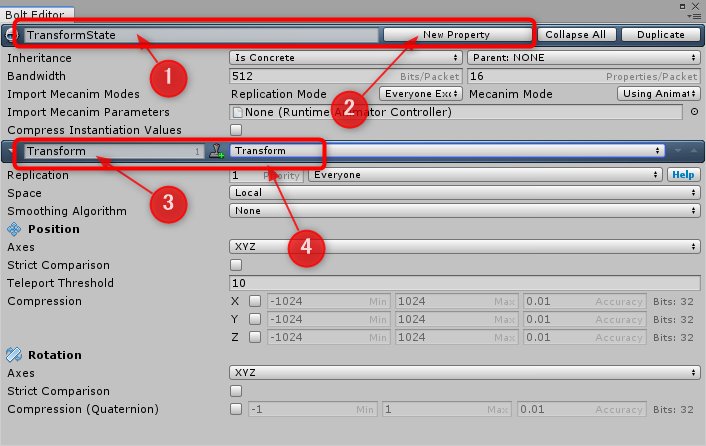Edit the Transform property name field
706x446 pixels.
coord(114,151)
